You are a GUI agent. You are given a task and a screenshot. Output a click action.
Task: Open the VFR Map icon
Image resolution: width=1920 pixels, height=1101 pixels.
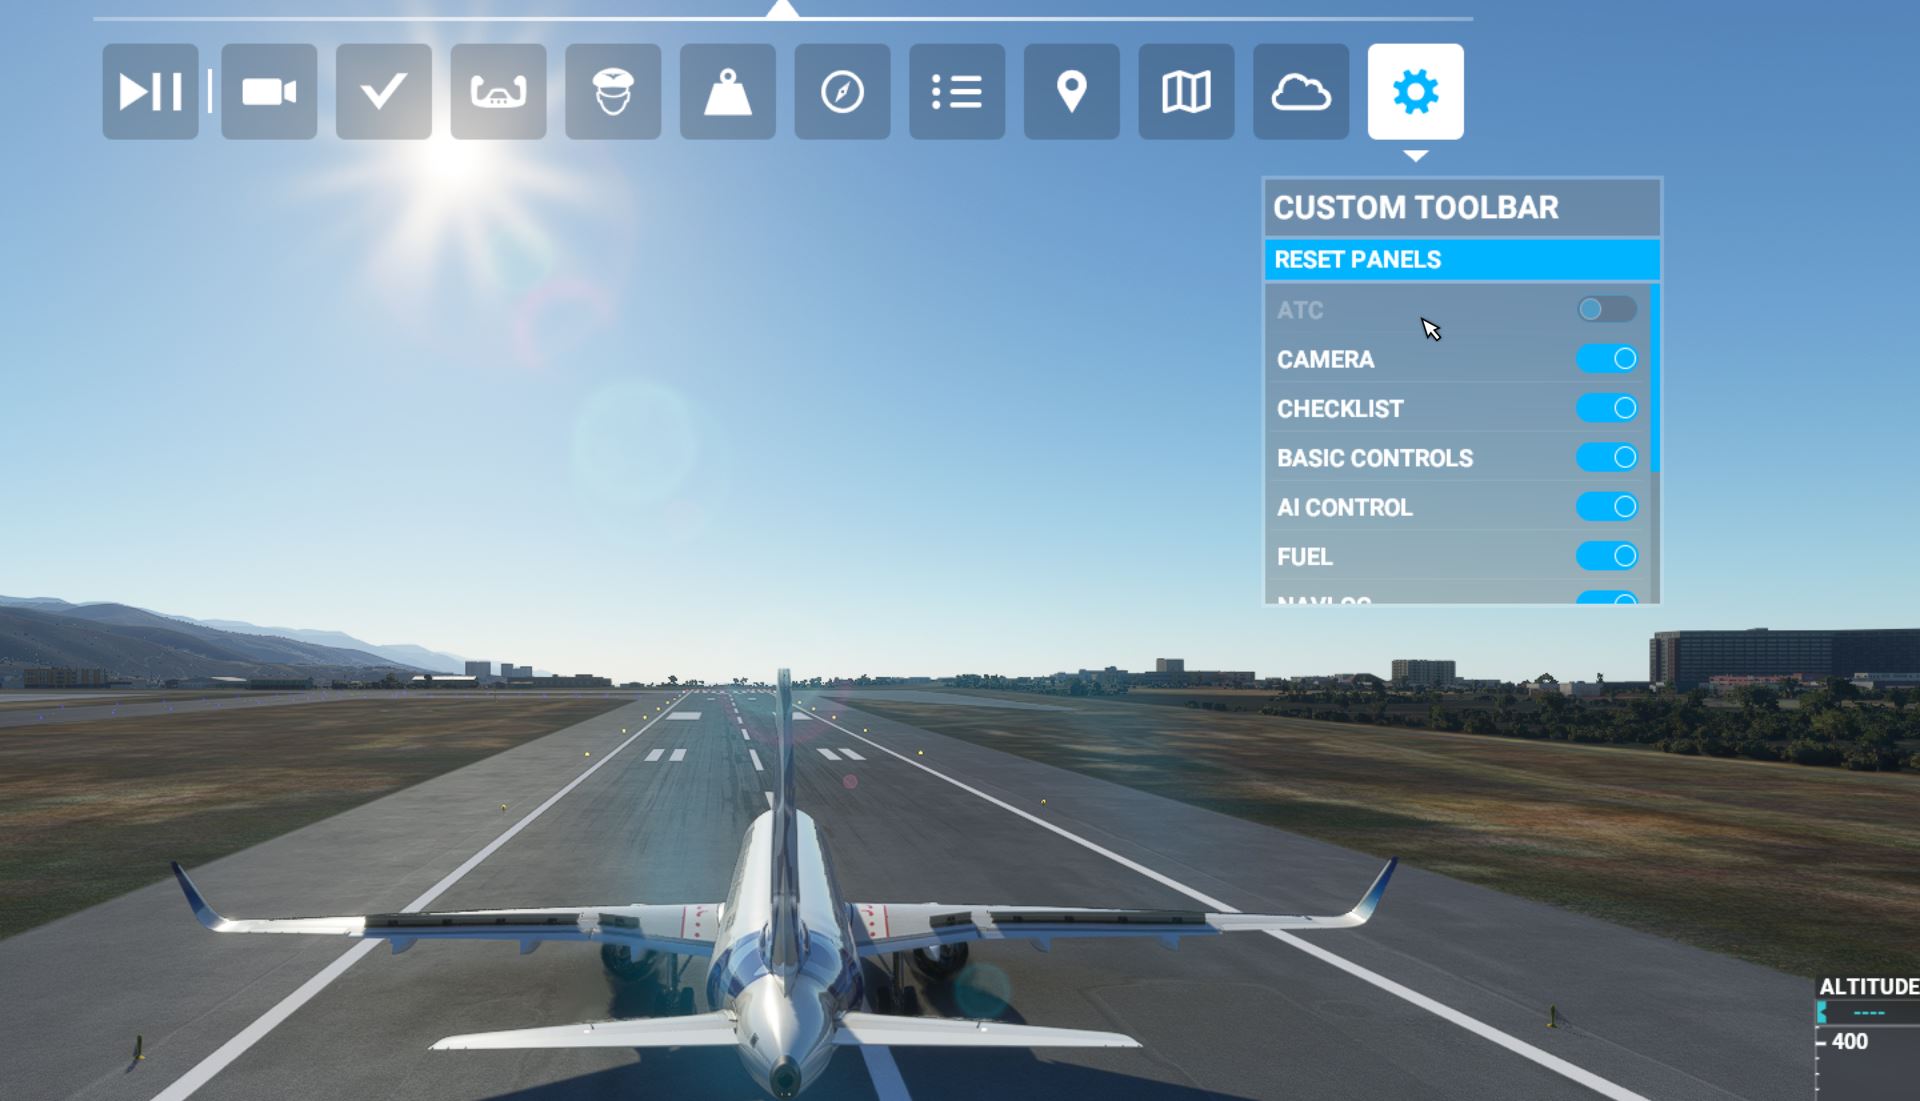1186,92
